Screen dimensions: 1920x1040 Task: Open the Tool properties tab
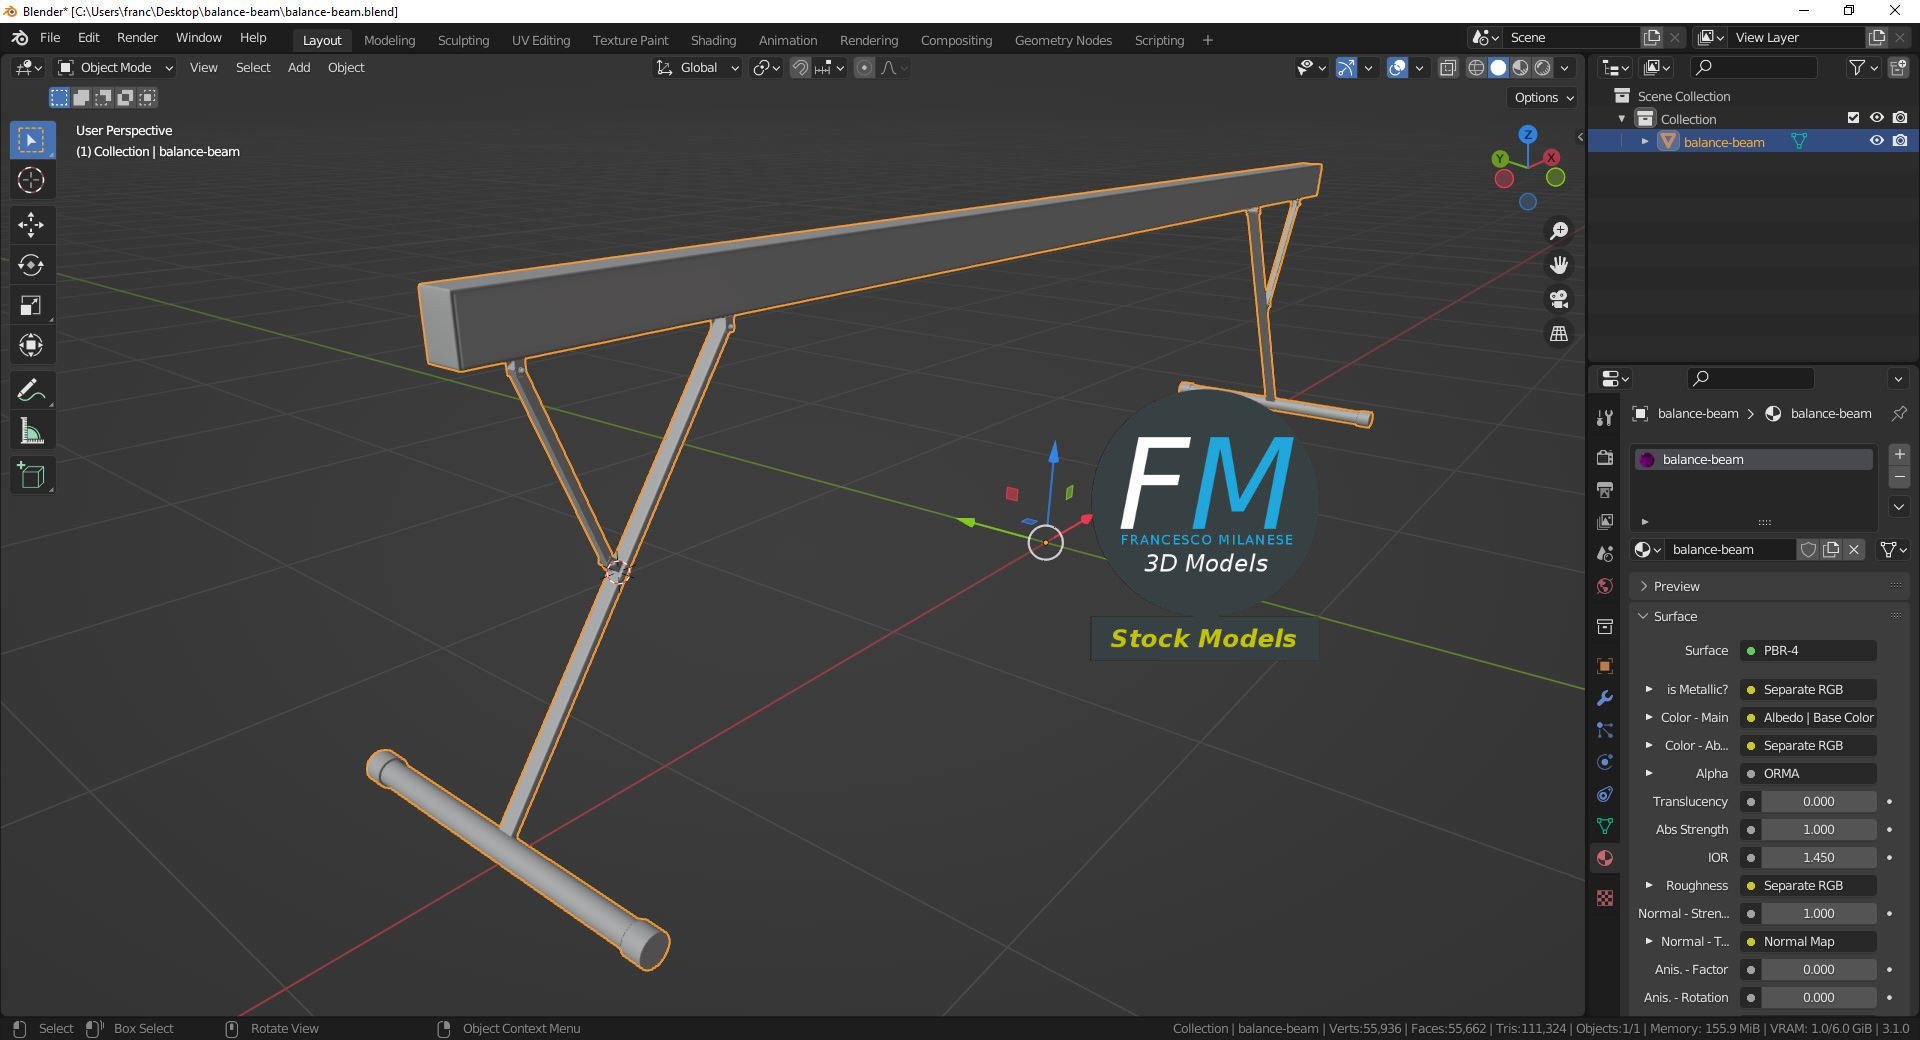[x=1605, y=417]
